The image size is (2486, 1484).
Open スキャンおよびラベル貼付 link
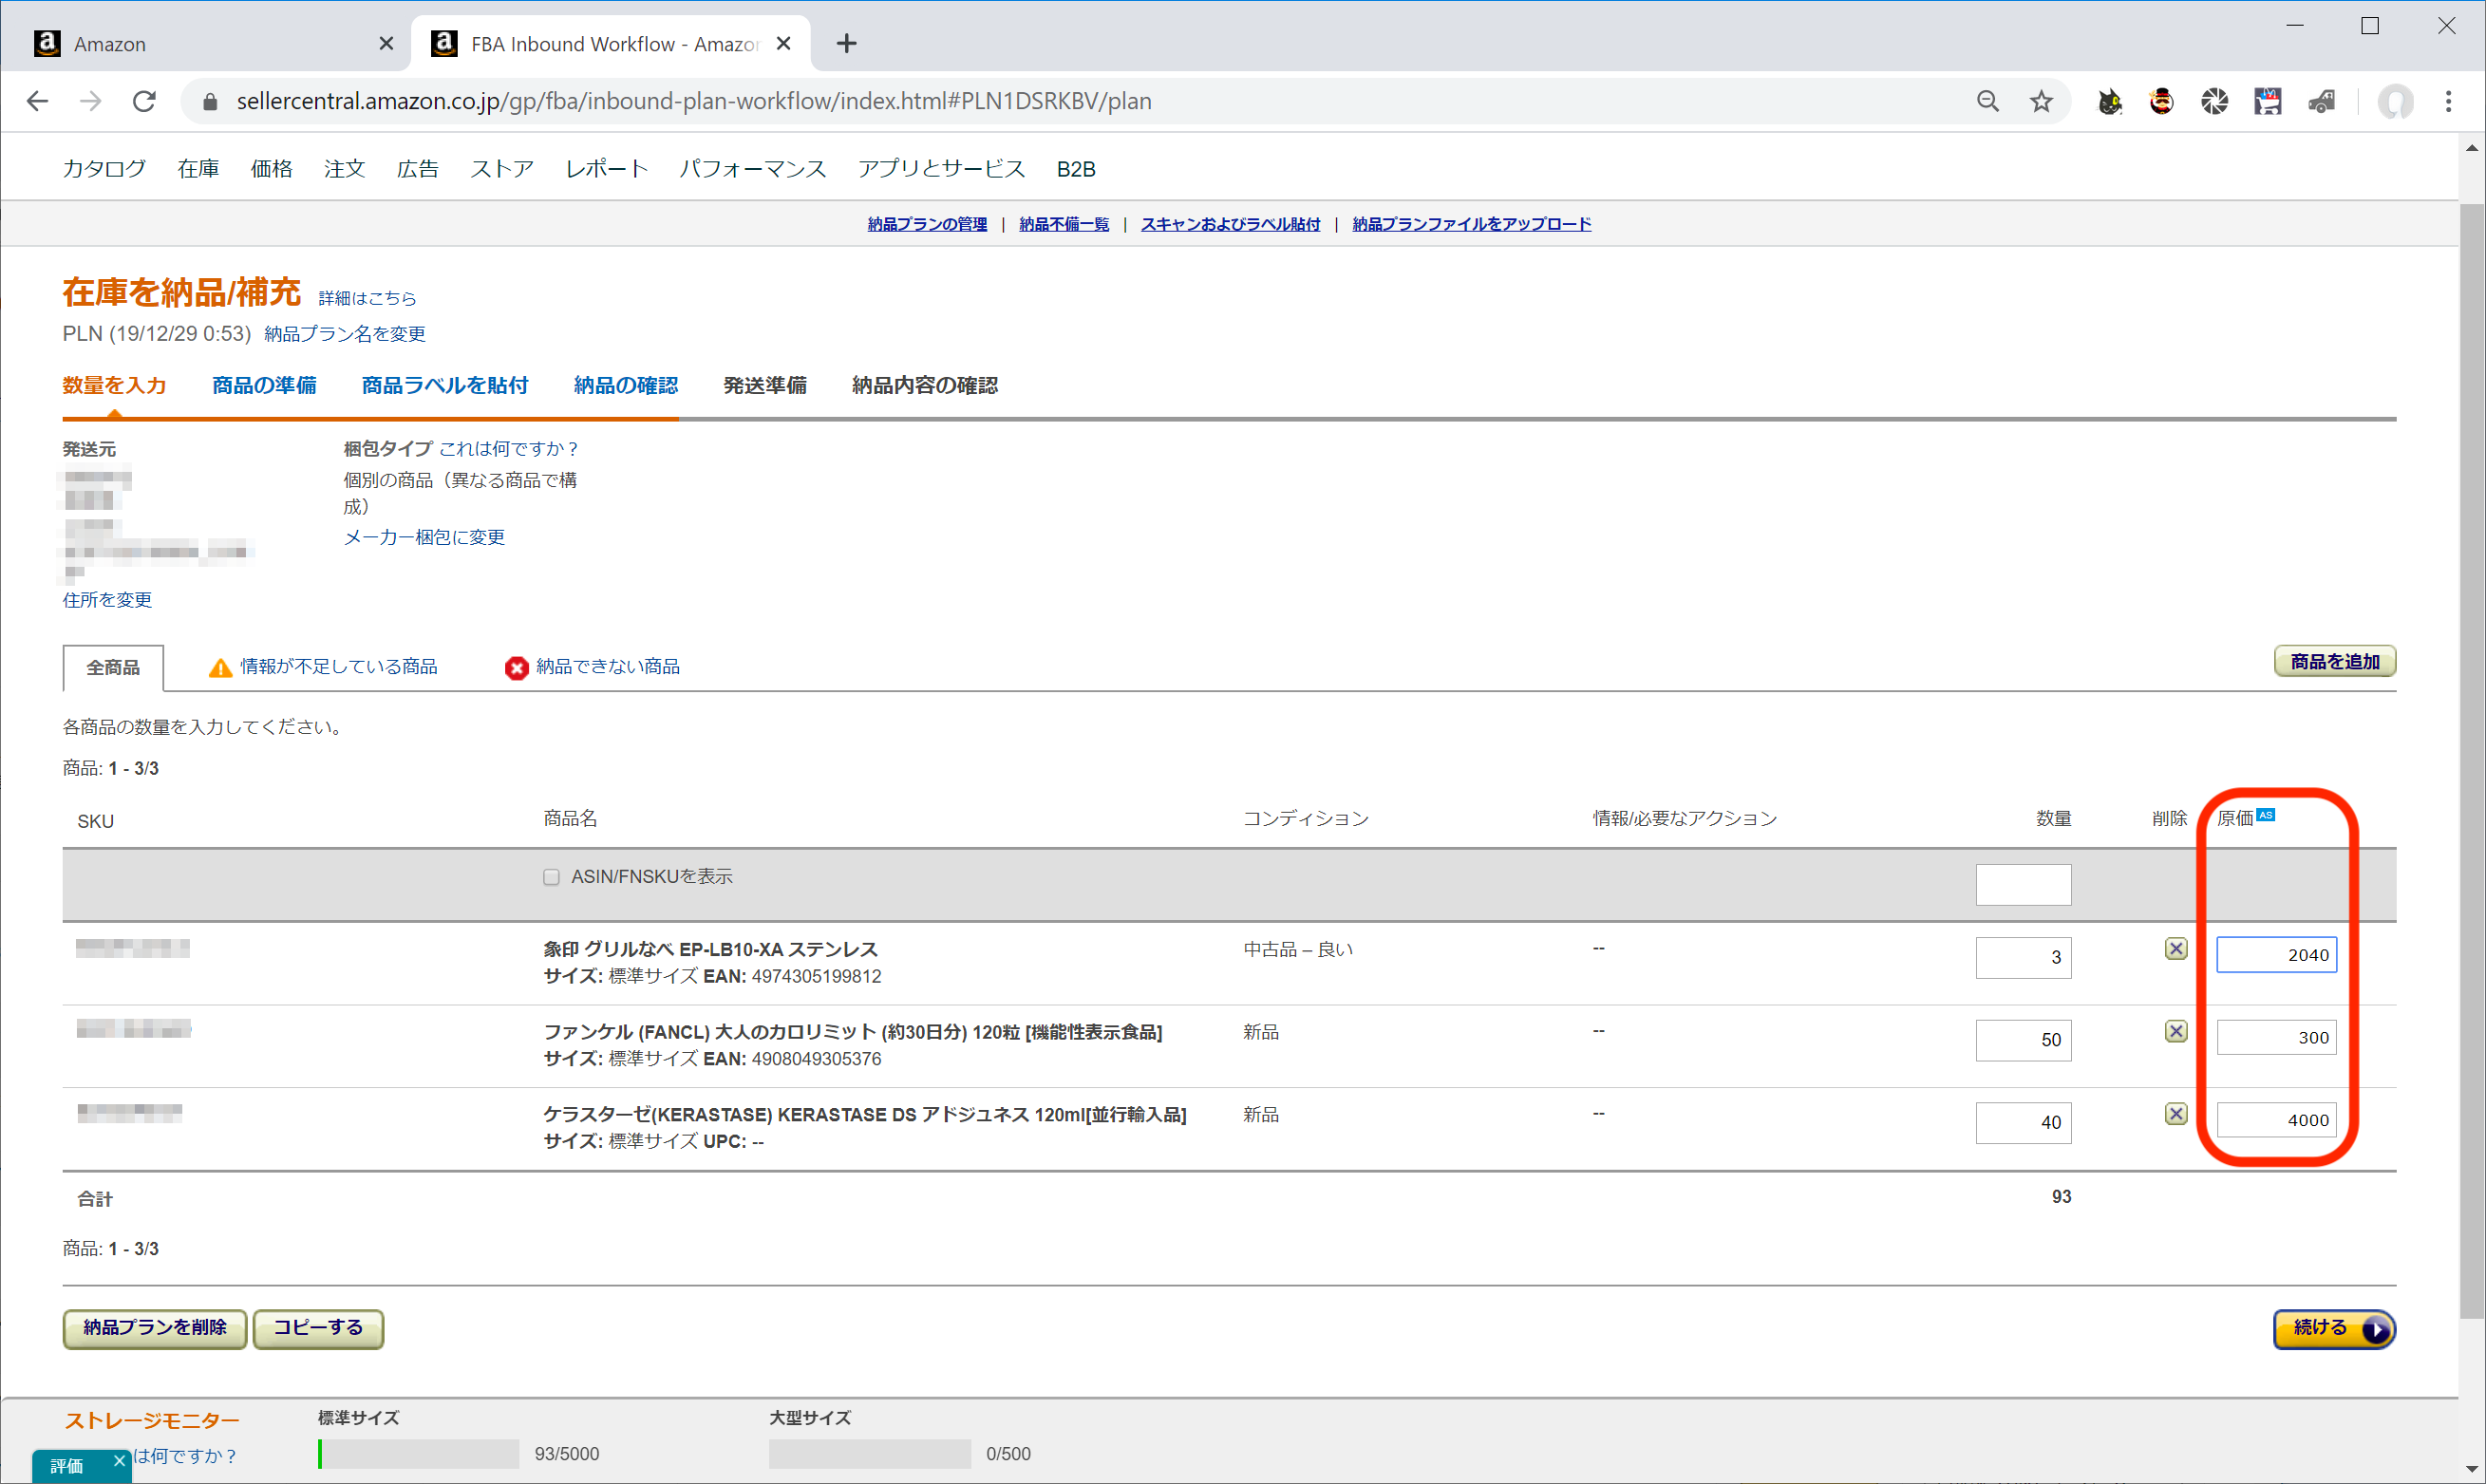click(x=1230, y=224)
